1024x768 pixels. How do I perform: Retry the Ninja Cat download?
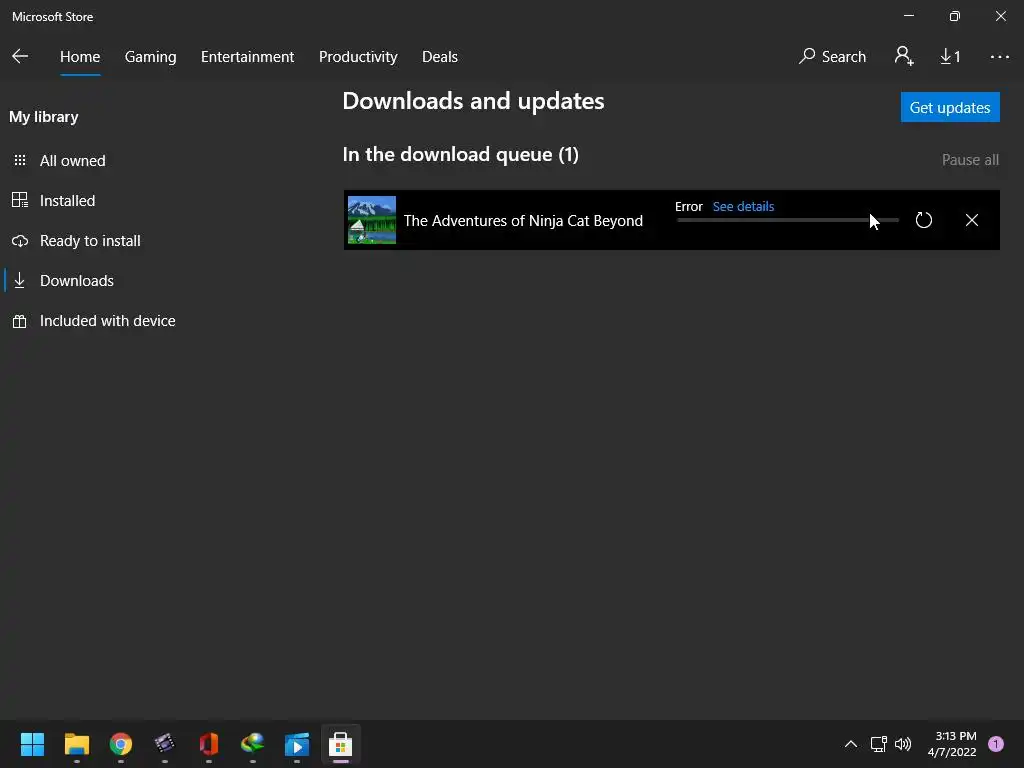coord(923,220)
